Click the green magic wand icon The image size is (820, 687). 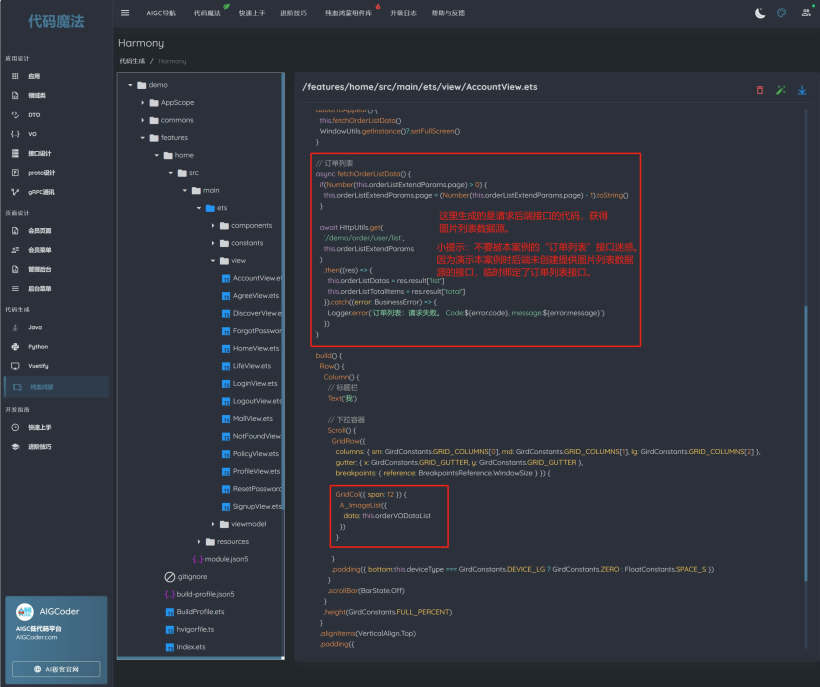(781, 90)
